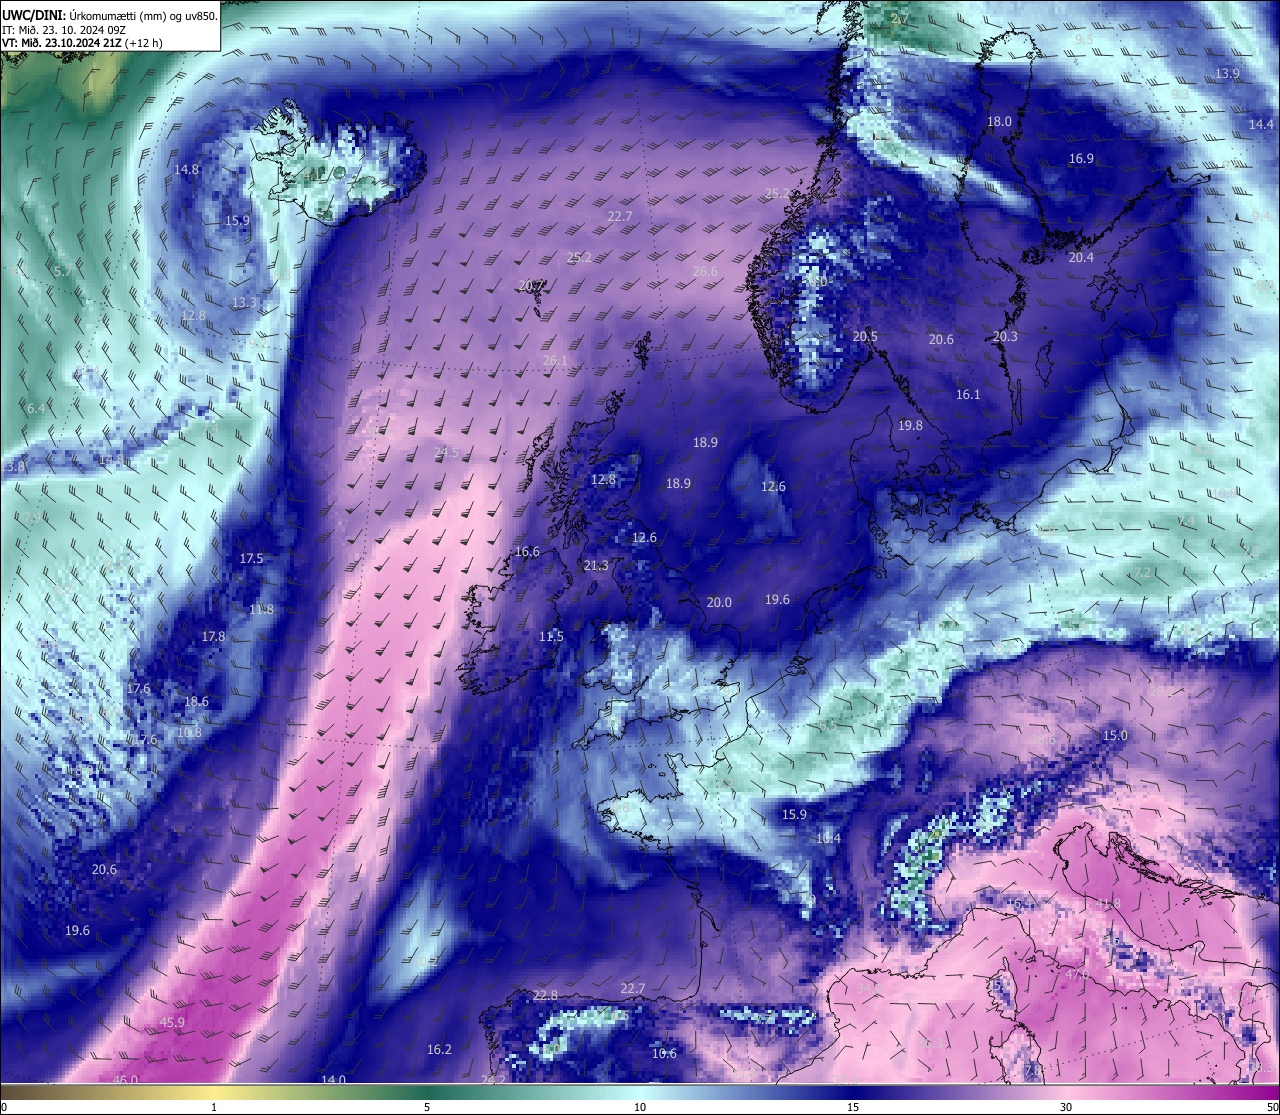This screenshot has width=1280, height=1115.
Task: Click the 2.7 value at top edge
Action: coord(900,19)
